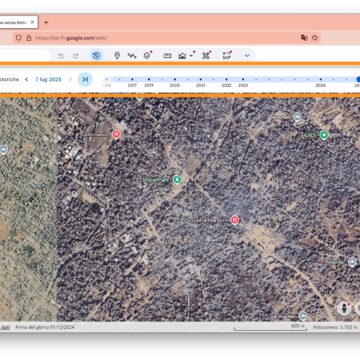The width and height of the screenshot is (360, 360).
Task: Click the camera altitude 3.753 m readout
Action: [335, 327]
